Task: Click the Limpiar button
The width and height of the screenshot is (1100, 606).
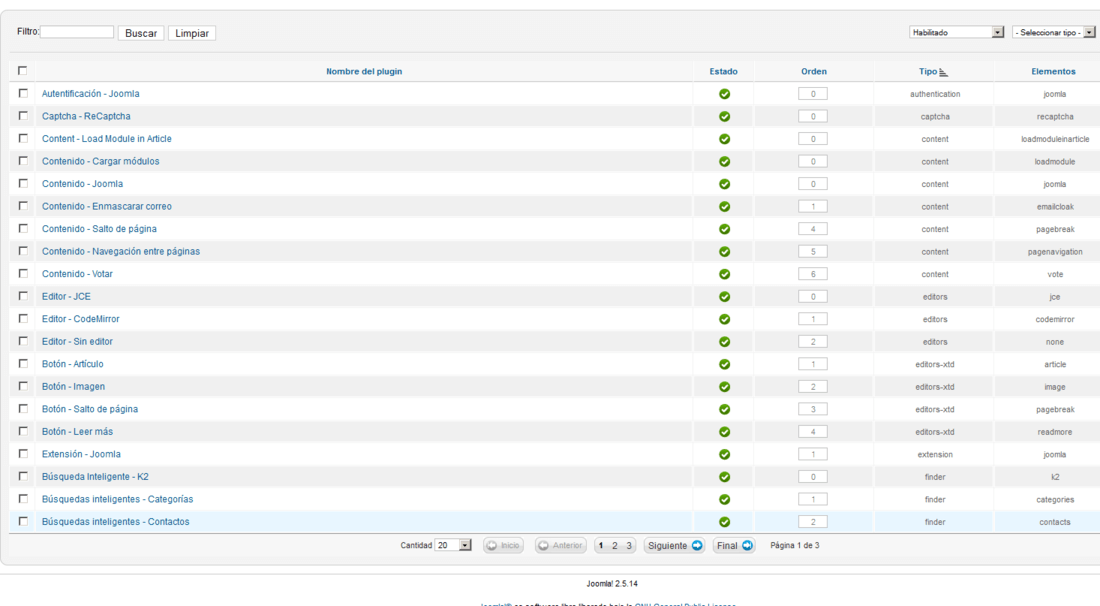Action: pyautogui.click(x=192, y=33)
